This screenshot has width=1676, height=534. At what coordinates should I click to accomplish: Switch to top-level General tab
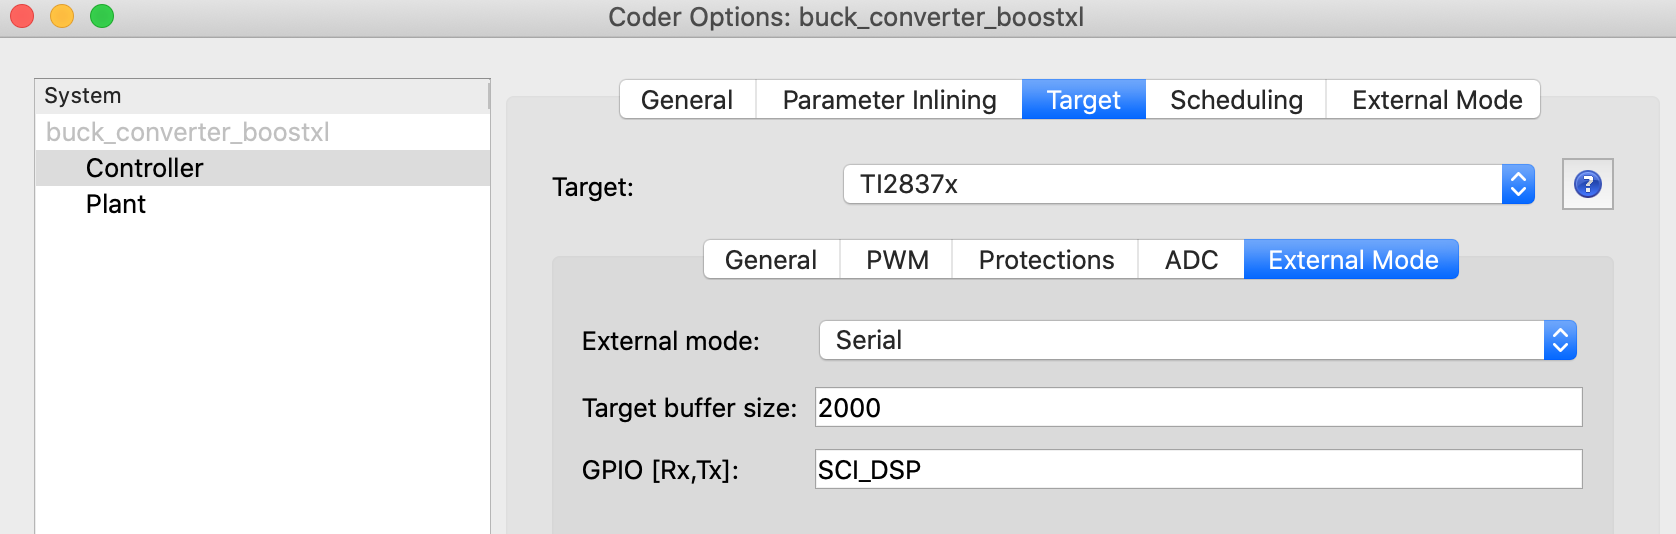[687, 100]
